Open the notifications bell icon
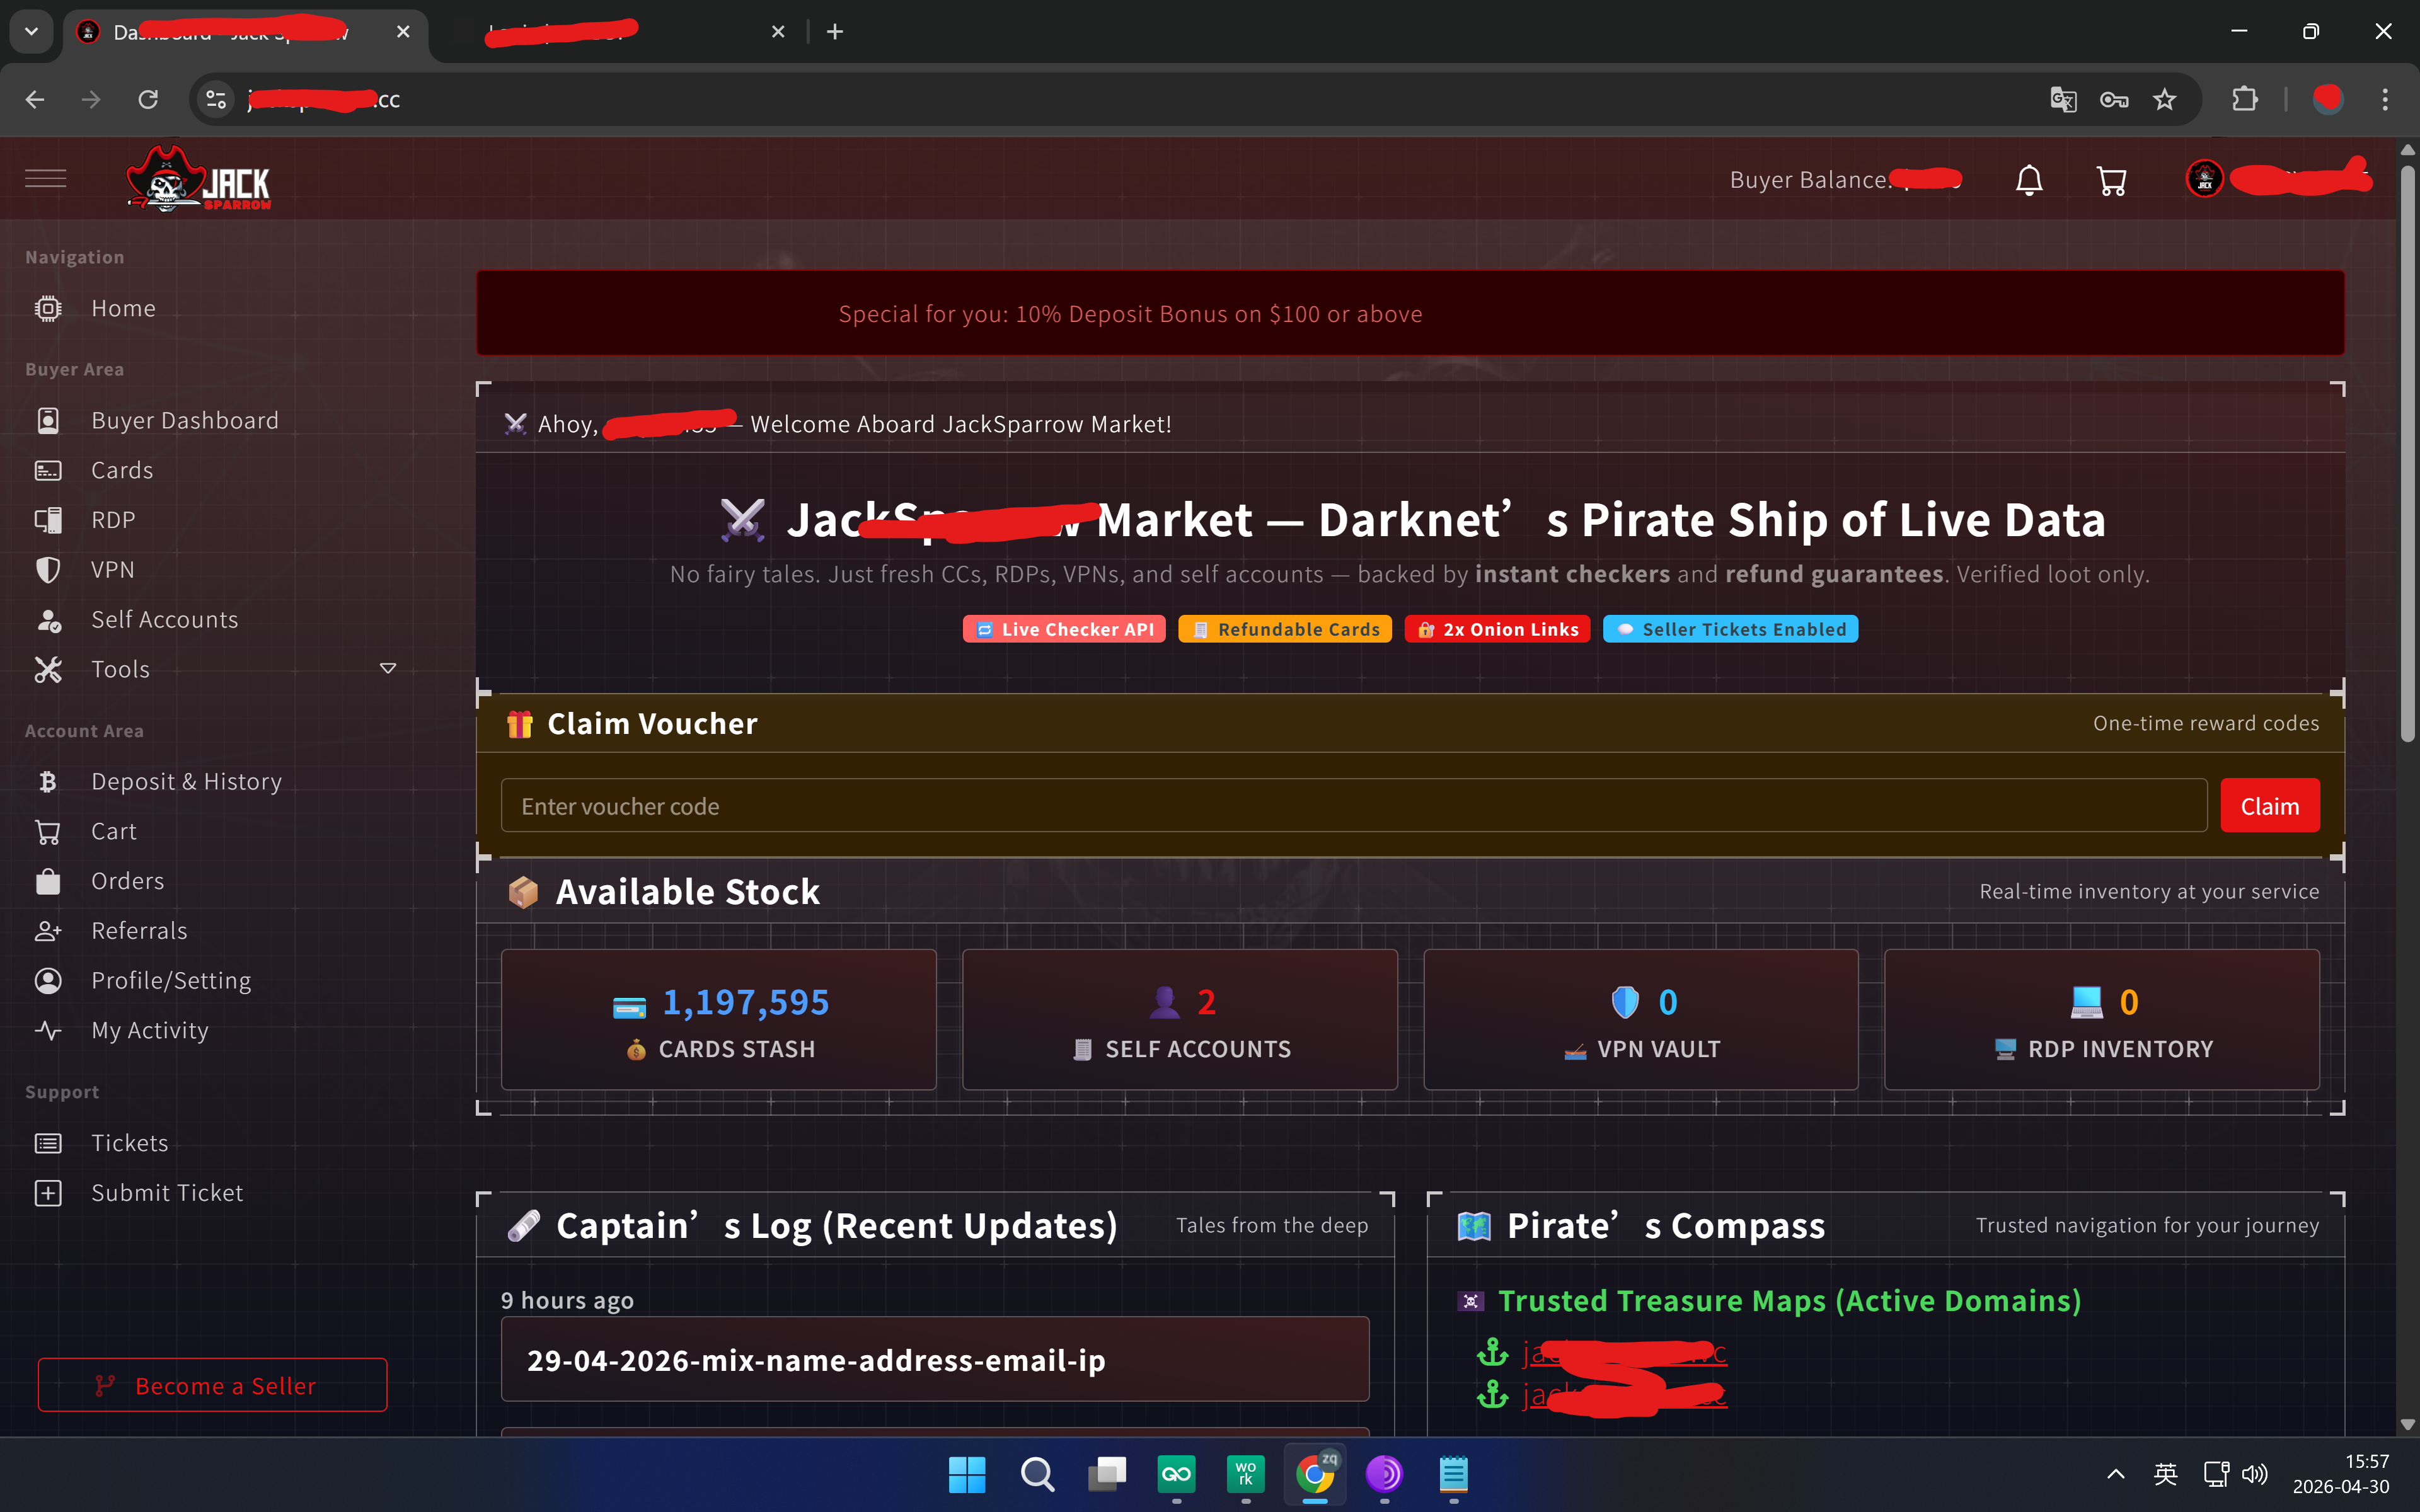 click(x=2029, y=180)
